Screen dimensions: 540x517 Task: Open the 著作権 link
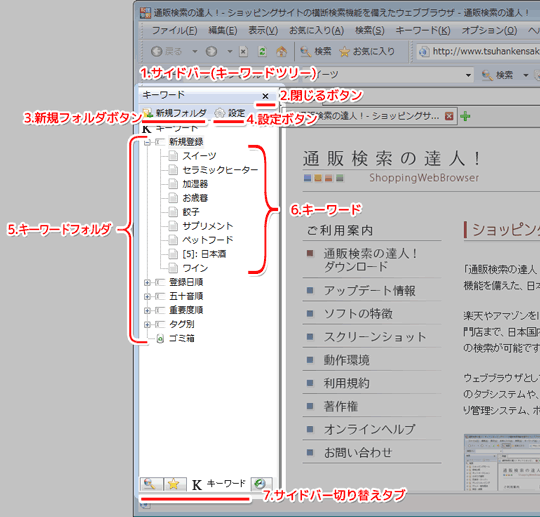[341, 406]
